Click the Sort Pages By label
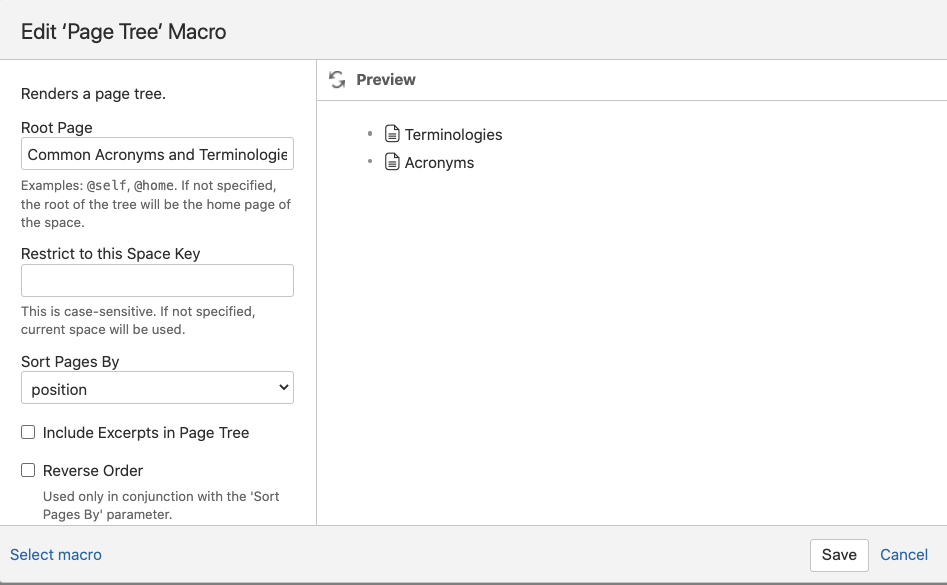This screenshot has height=585, width=947. [70, 362]
